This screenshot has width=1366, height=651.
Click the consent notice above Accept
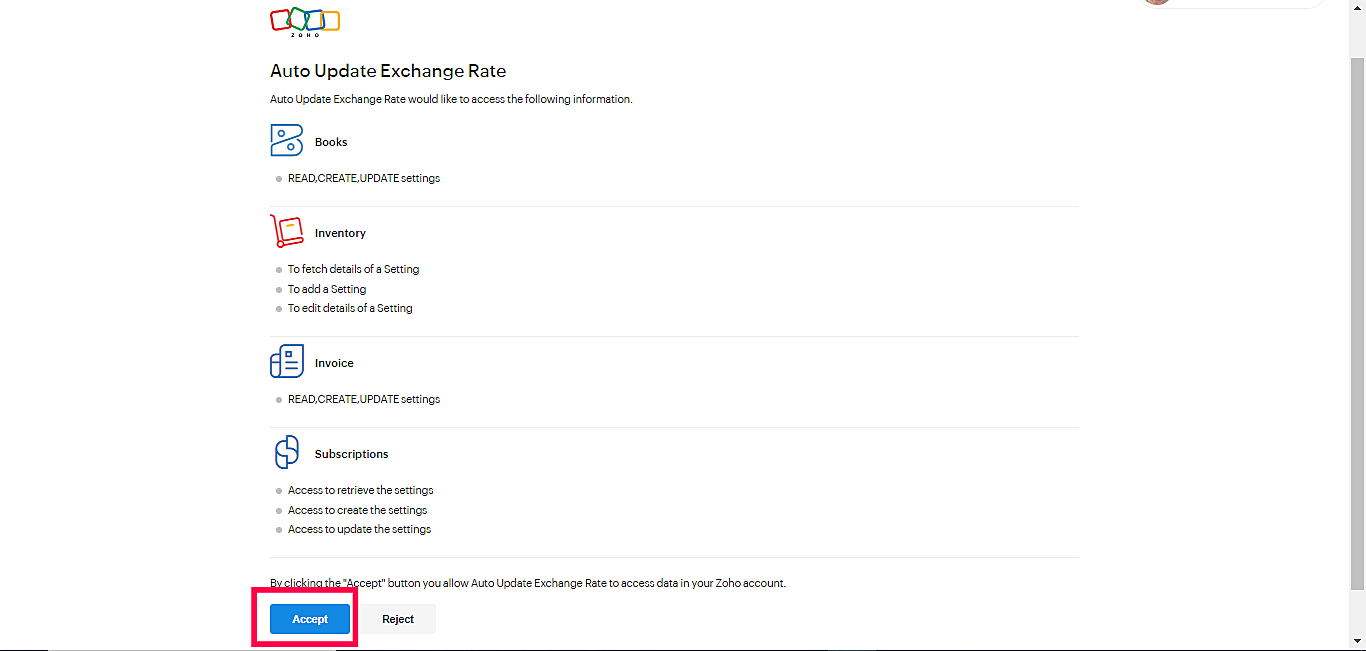pyautogui.click(x=528, y=583)
